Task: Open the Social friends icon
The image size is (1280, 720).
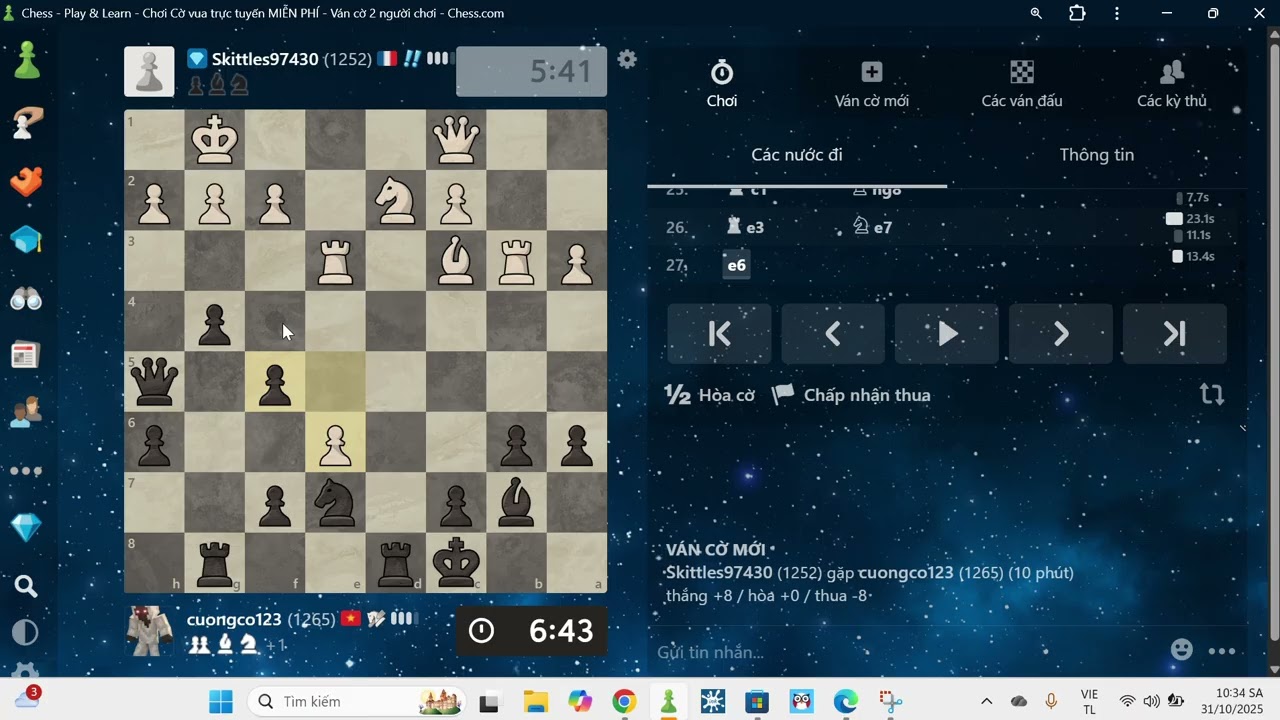Action: (x=26, y=412)
